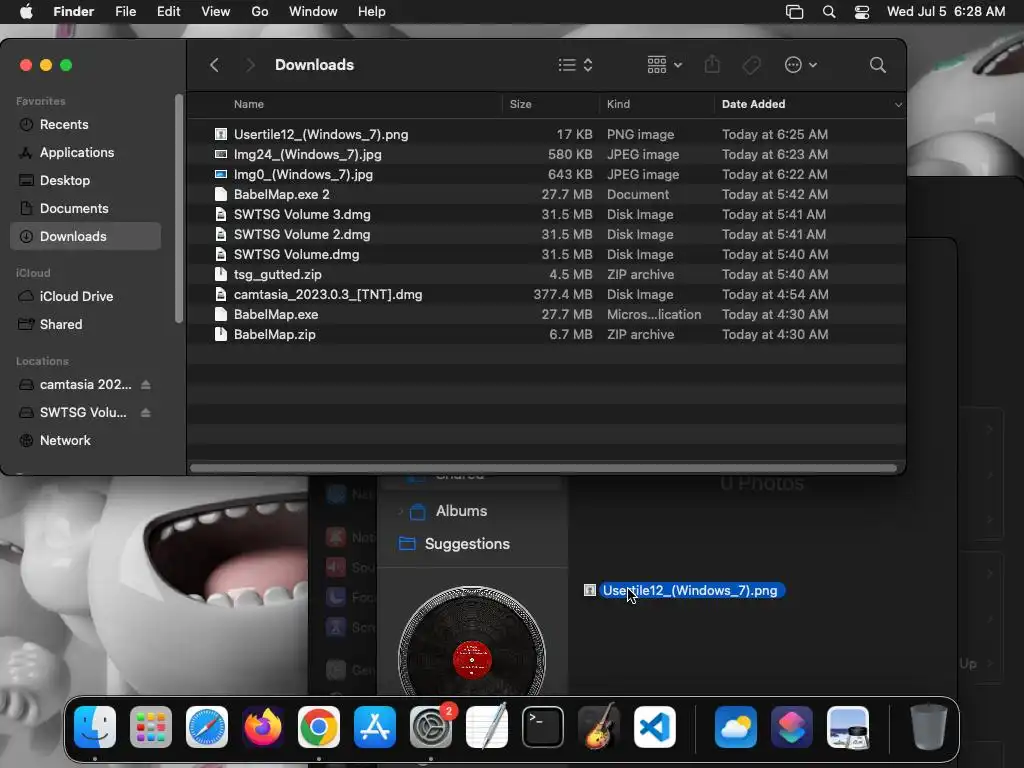Screen dimensions: 1024x768
Task: Sort by the Size column header
Action: point(520,104)
